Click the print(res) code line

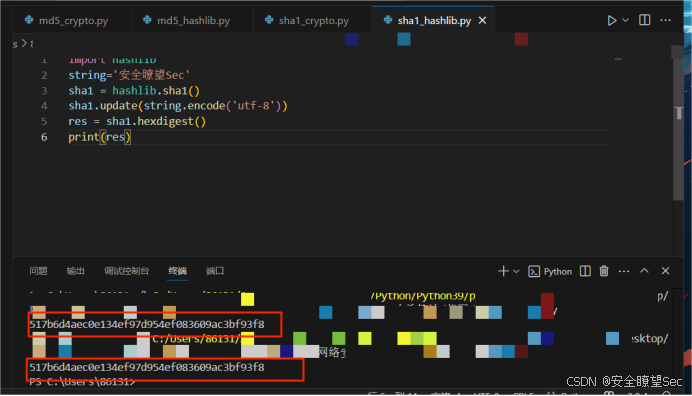(99, 137)
